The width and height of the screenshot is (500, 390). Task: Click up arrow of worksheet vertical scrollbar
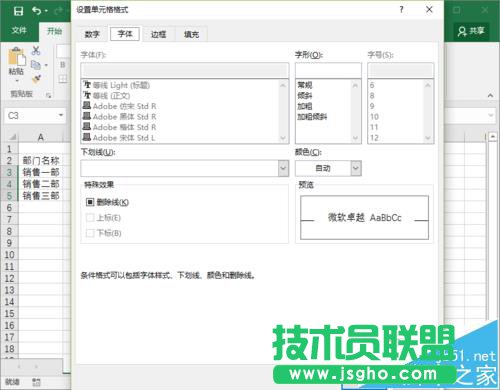(493, 136)
